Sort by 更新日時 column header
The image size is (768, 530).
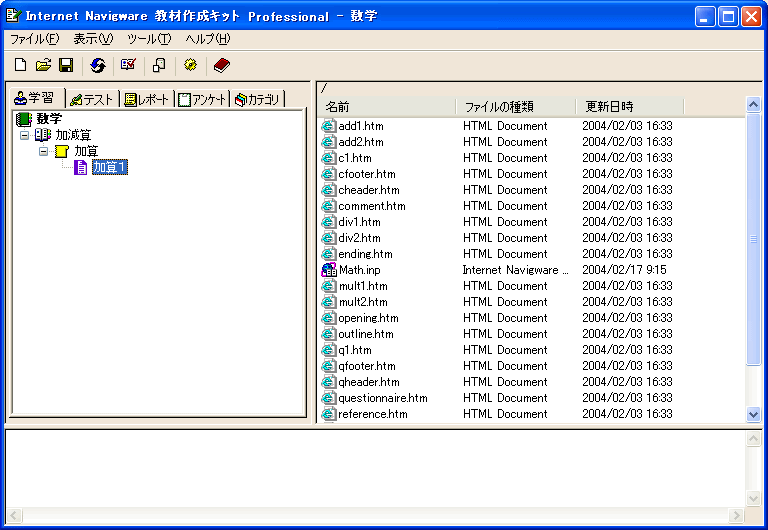[x=630, y=106]
